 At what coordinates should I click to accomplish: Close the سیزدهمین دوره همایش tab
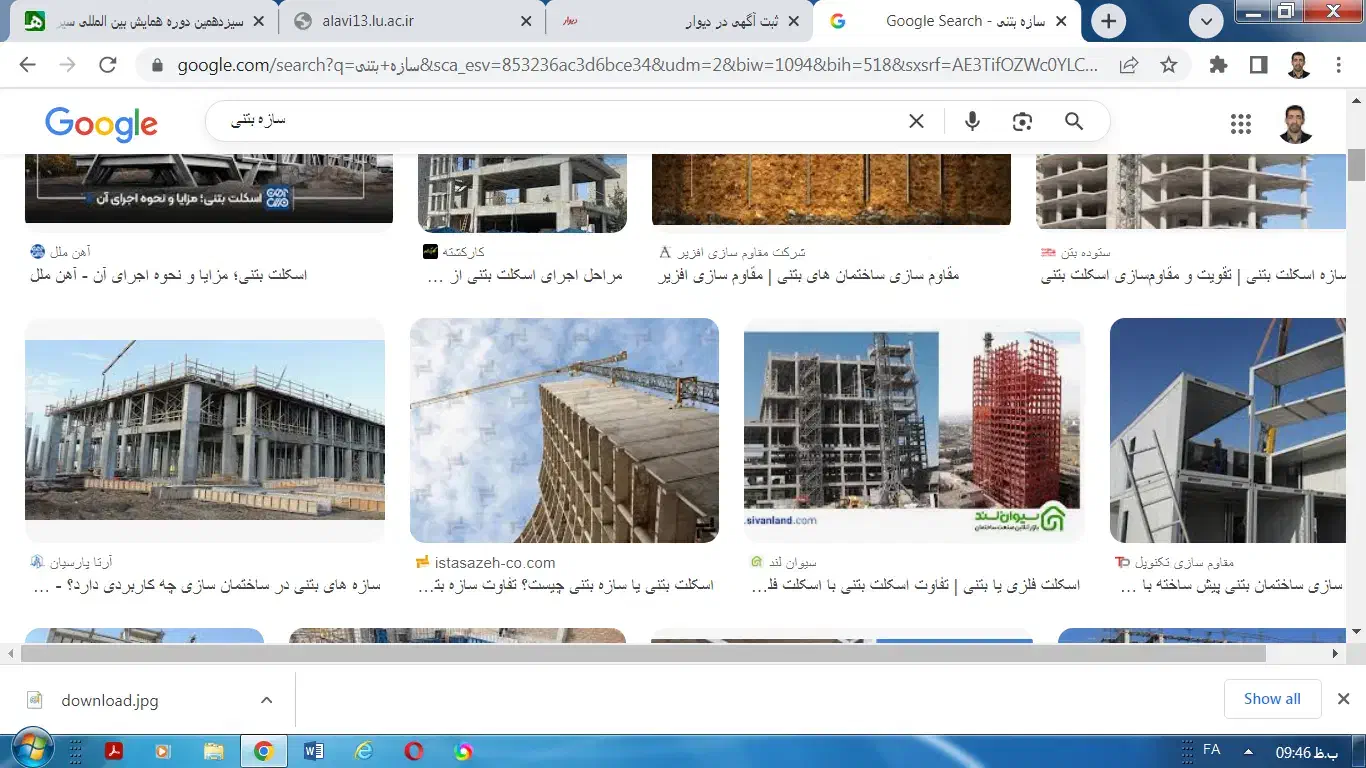(258, 21)
